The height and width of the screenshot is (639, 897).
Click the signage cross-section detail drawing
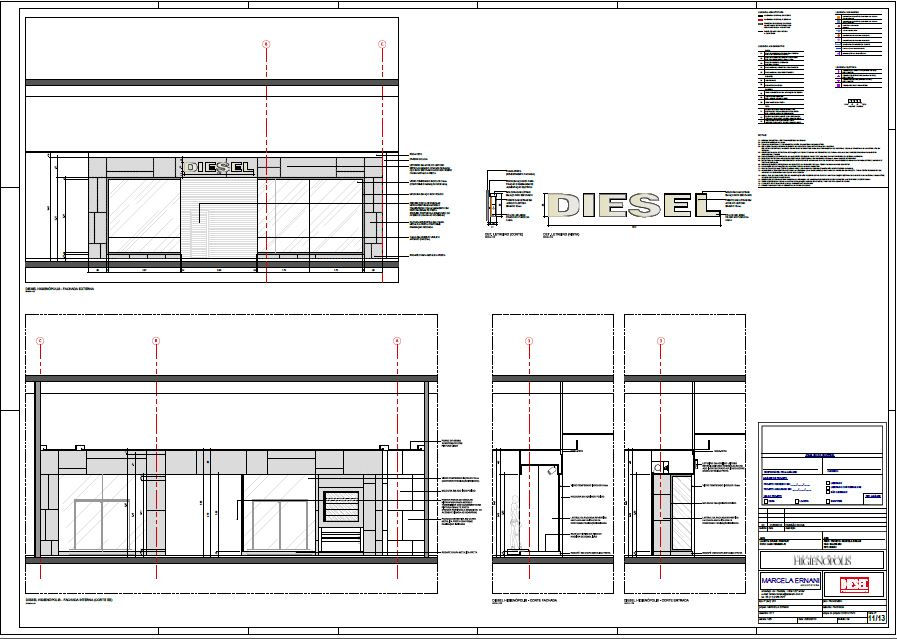494,204
